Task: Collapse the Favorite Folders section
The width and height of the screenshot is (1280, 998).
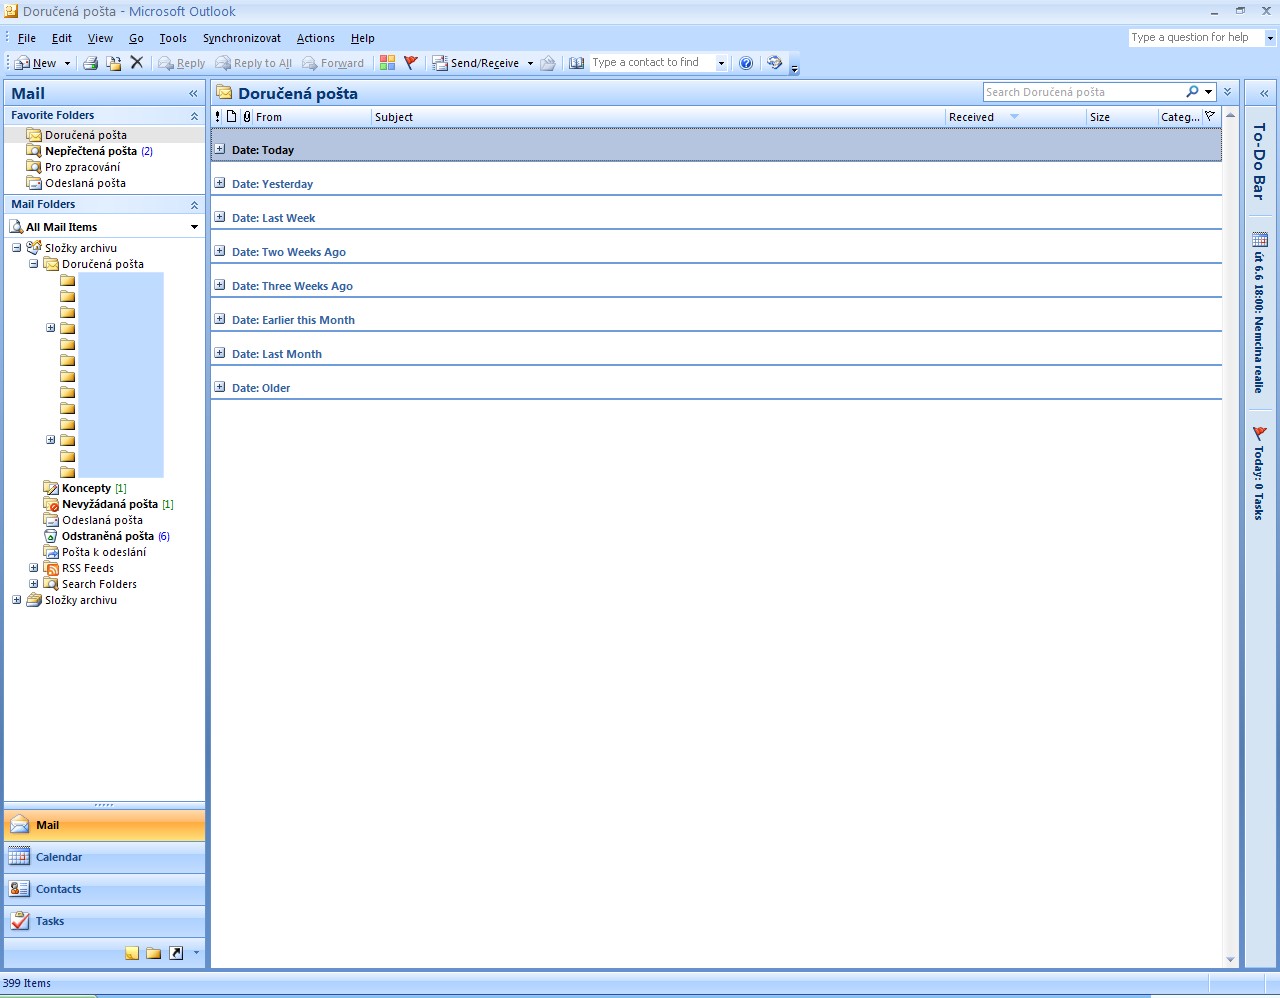Action: [194, 116]
